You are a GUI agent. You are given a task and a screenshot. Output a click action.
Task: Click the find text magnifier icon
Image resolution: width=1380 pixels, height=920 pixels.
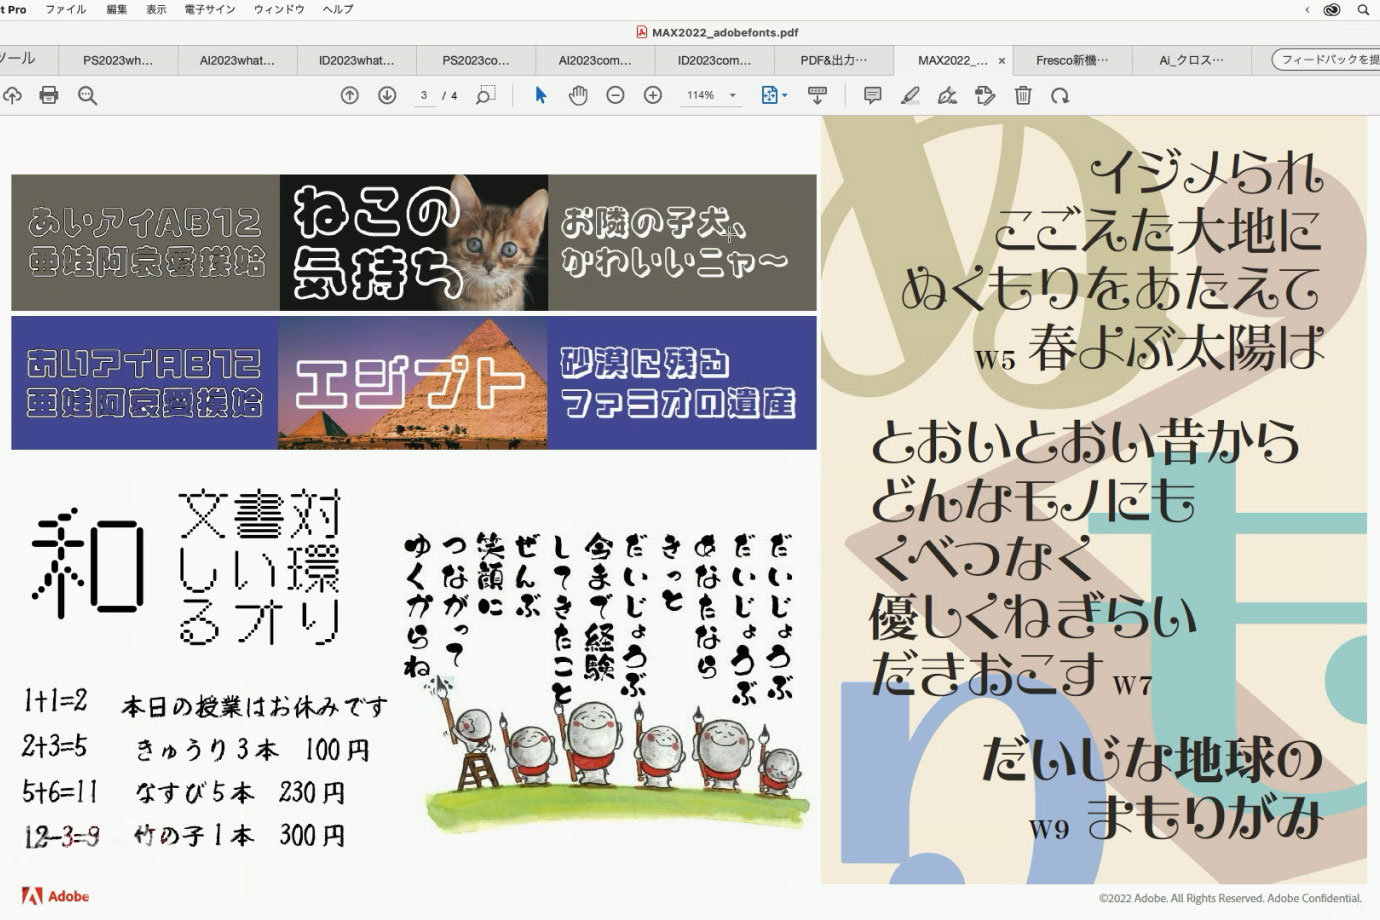[x=88, y=95]
